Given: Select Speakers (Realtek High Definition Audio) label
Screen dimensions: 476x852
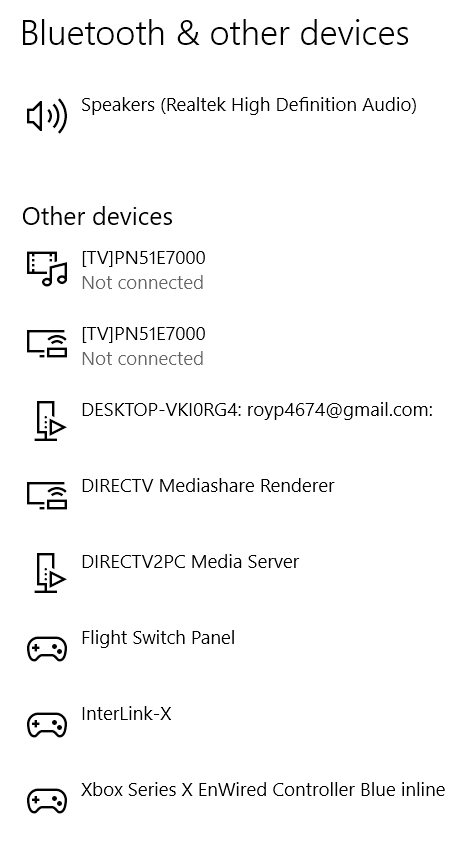Looking at the screenshot, I should click(x=249, y=104).
